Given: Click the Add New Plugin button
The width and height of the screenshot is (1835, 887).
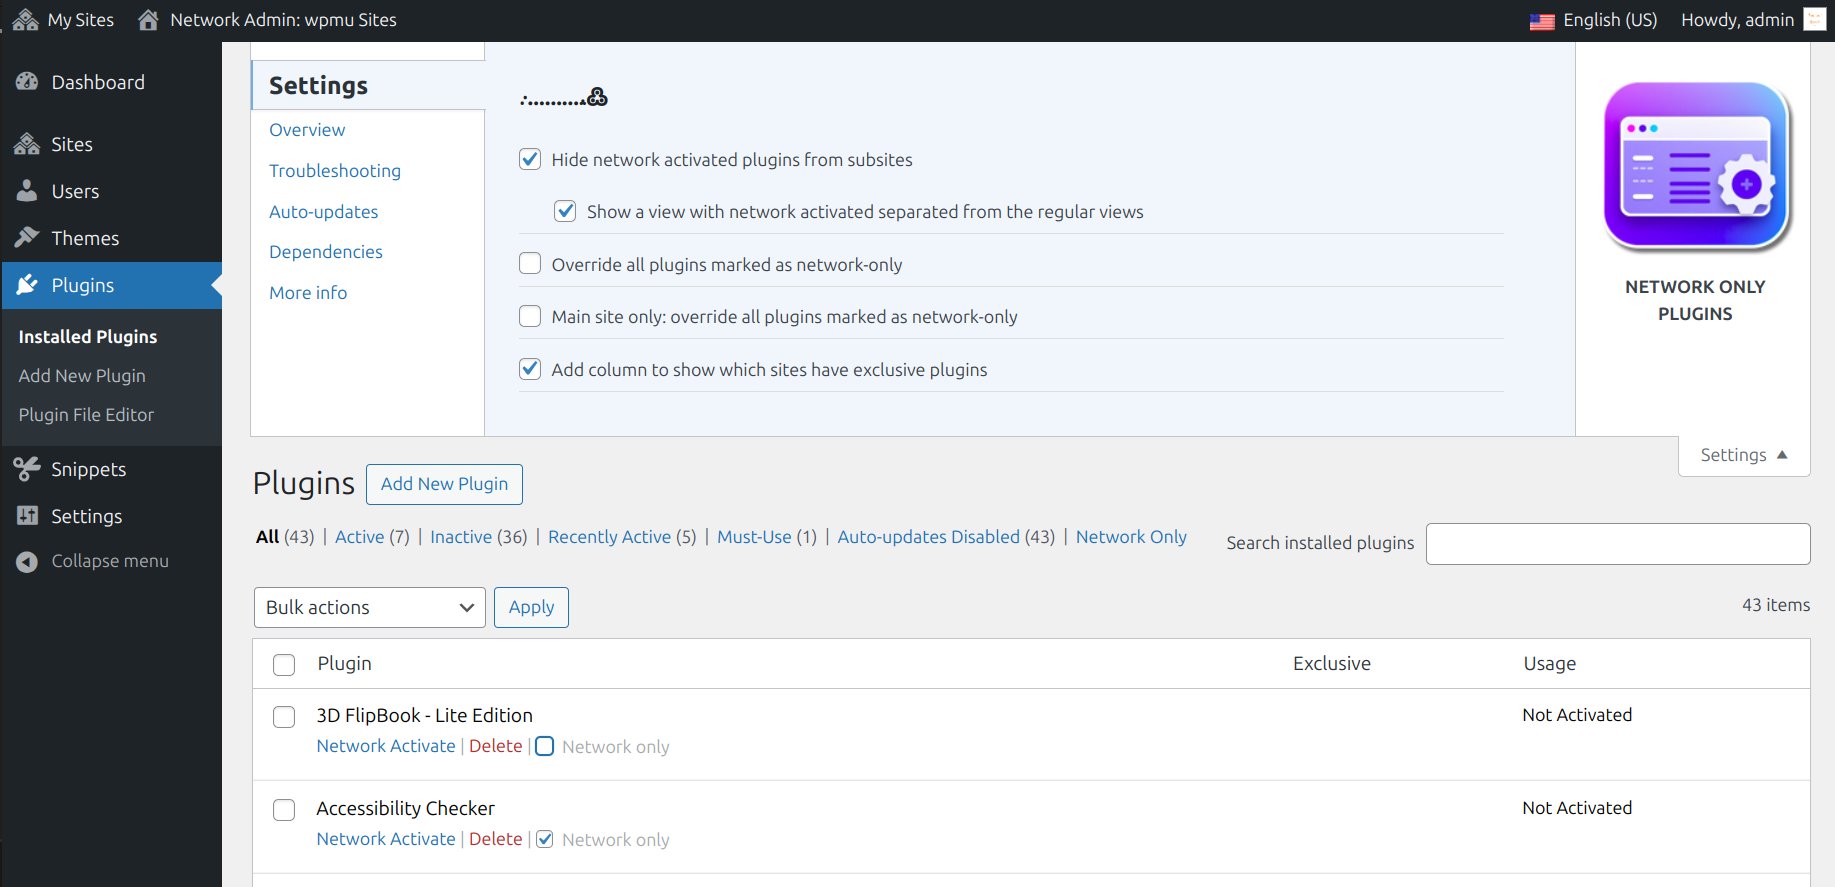Looking at the screenshot, I should [444, 484].
